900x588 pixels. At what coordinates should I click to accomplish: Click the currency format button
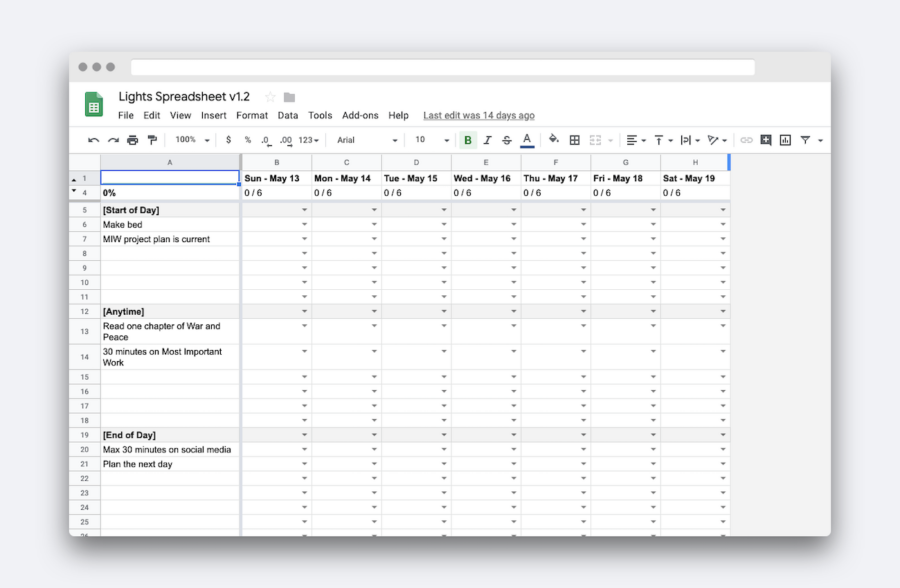[x=229, y=140]
